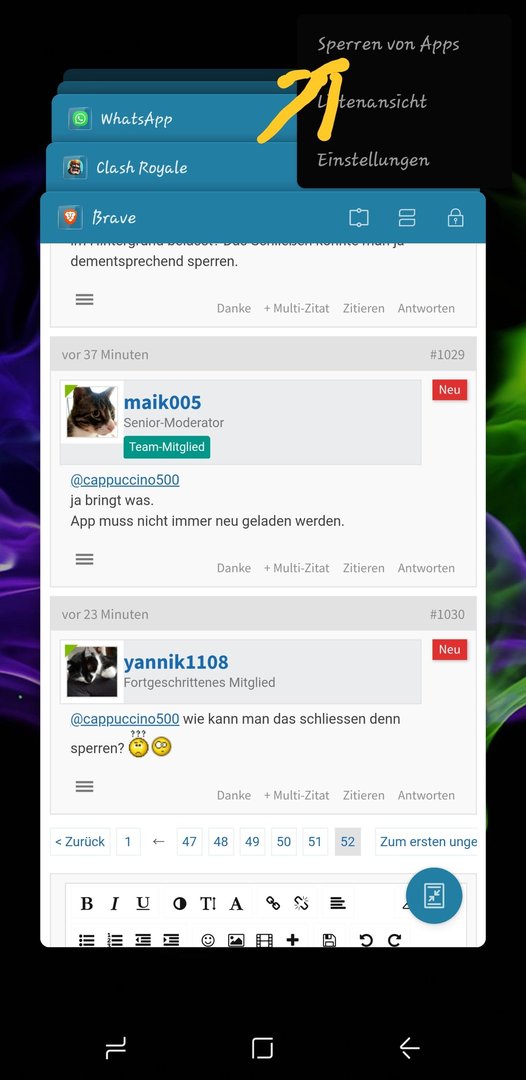This screenshot has width=526, height=1080.
Task: Insert an image into the post
Action: (x=236, y=940)
